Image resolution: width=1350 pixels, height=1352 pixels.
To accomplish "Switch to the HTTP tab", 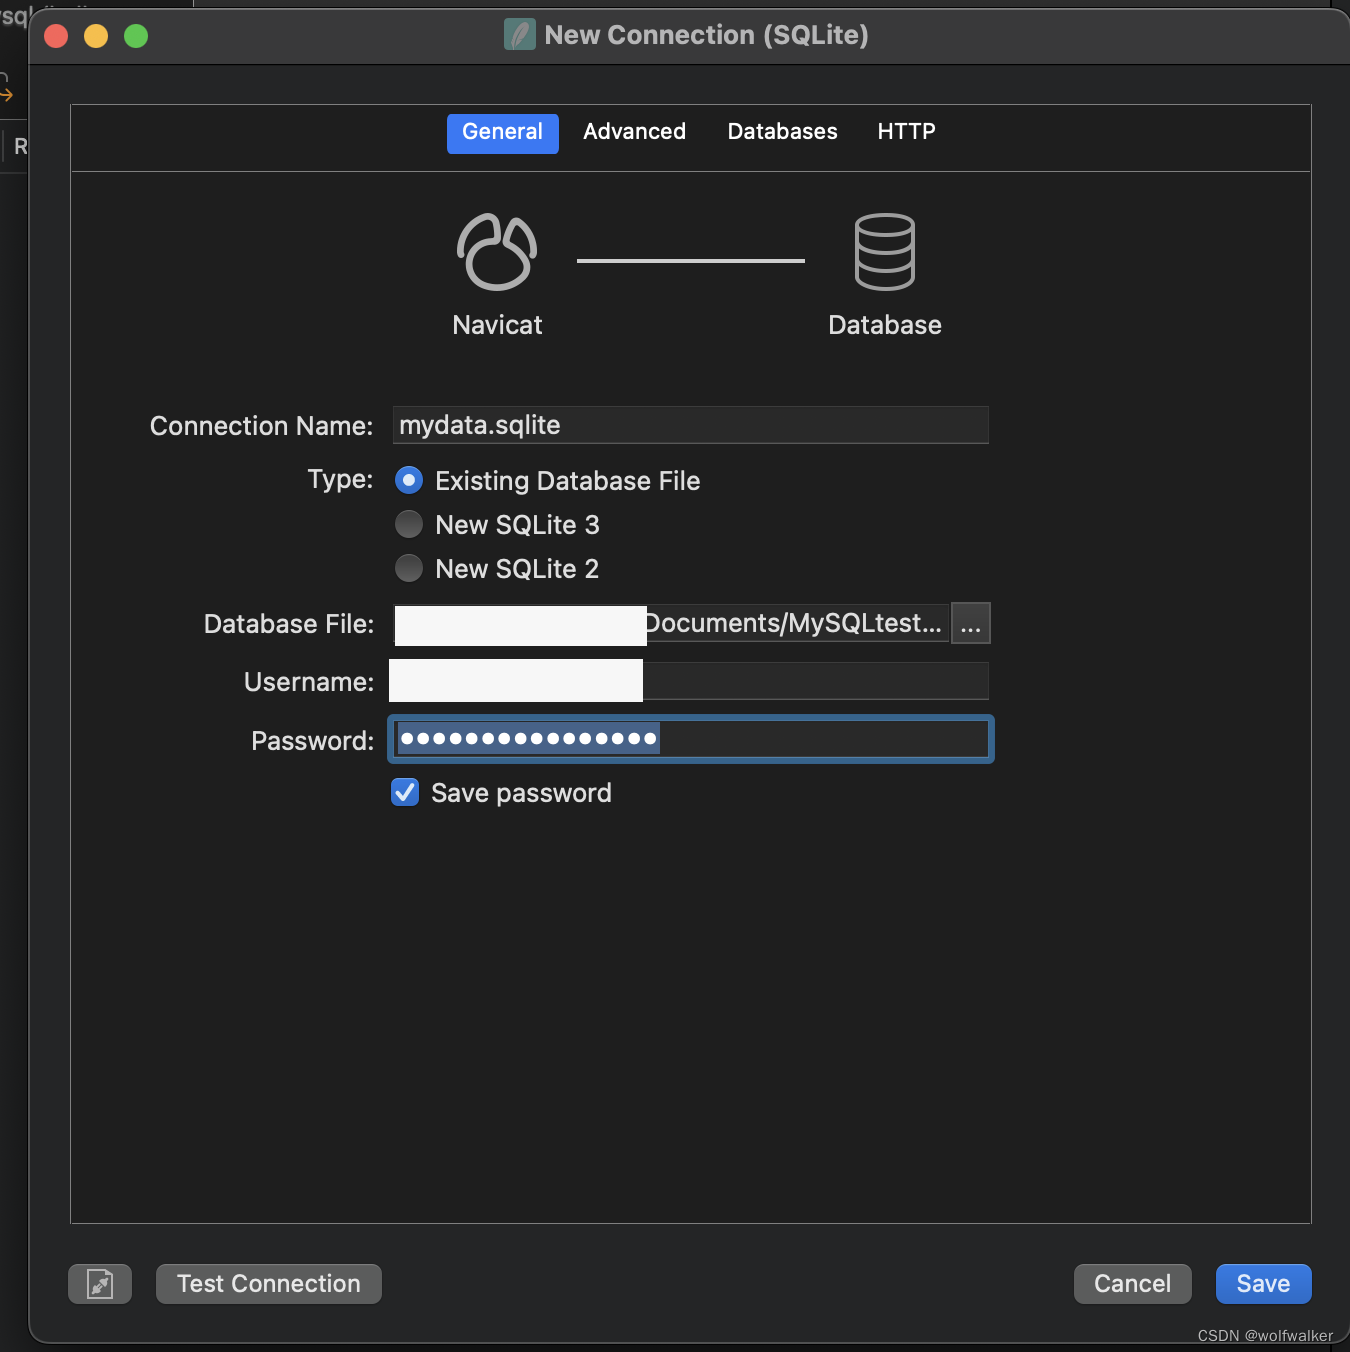I will 906,133.
